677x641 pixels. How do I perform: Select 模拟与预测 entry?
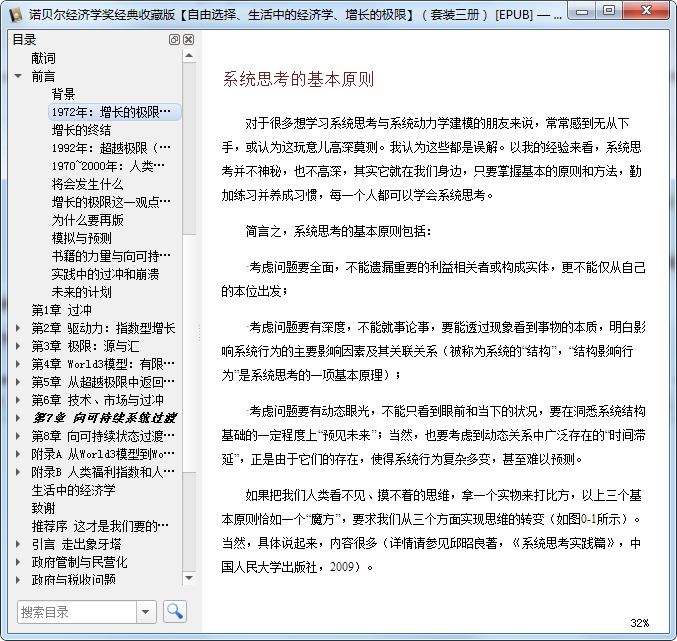[x=81, y=238]
